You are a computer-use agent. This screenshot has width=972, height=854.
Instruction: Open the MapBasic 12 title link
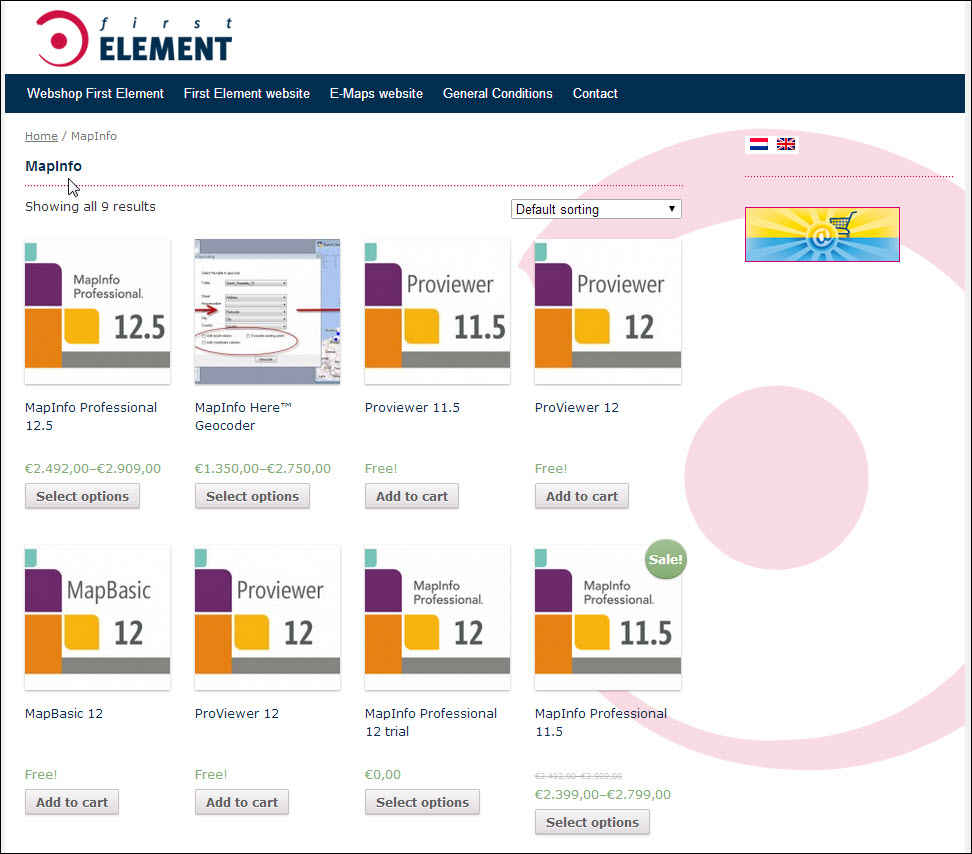coord(64,713)
